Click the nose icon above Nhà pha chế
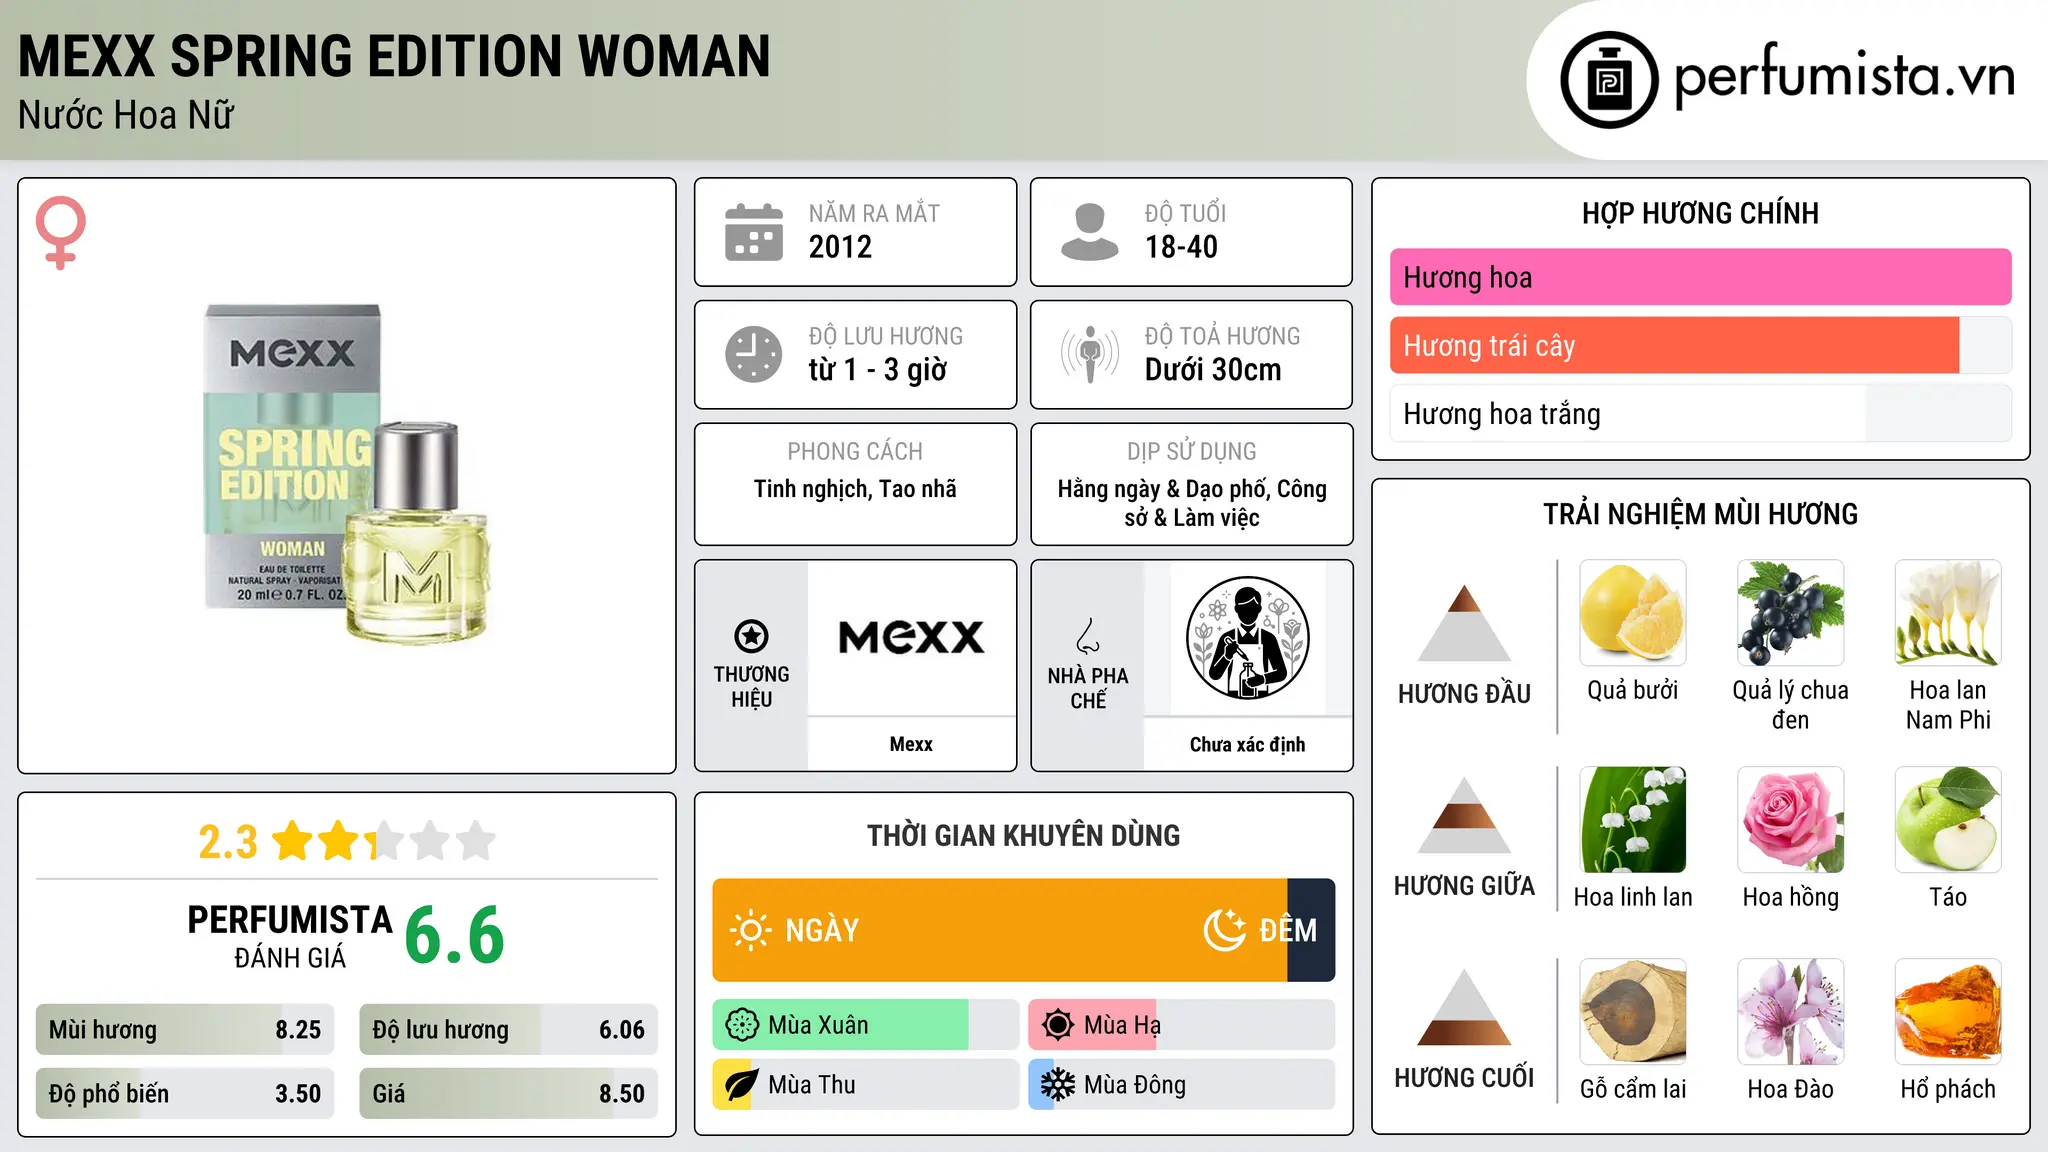Viewport: 2048px width, 1152px height. [1088, 635]
